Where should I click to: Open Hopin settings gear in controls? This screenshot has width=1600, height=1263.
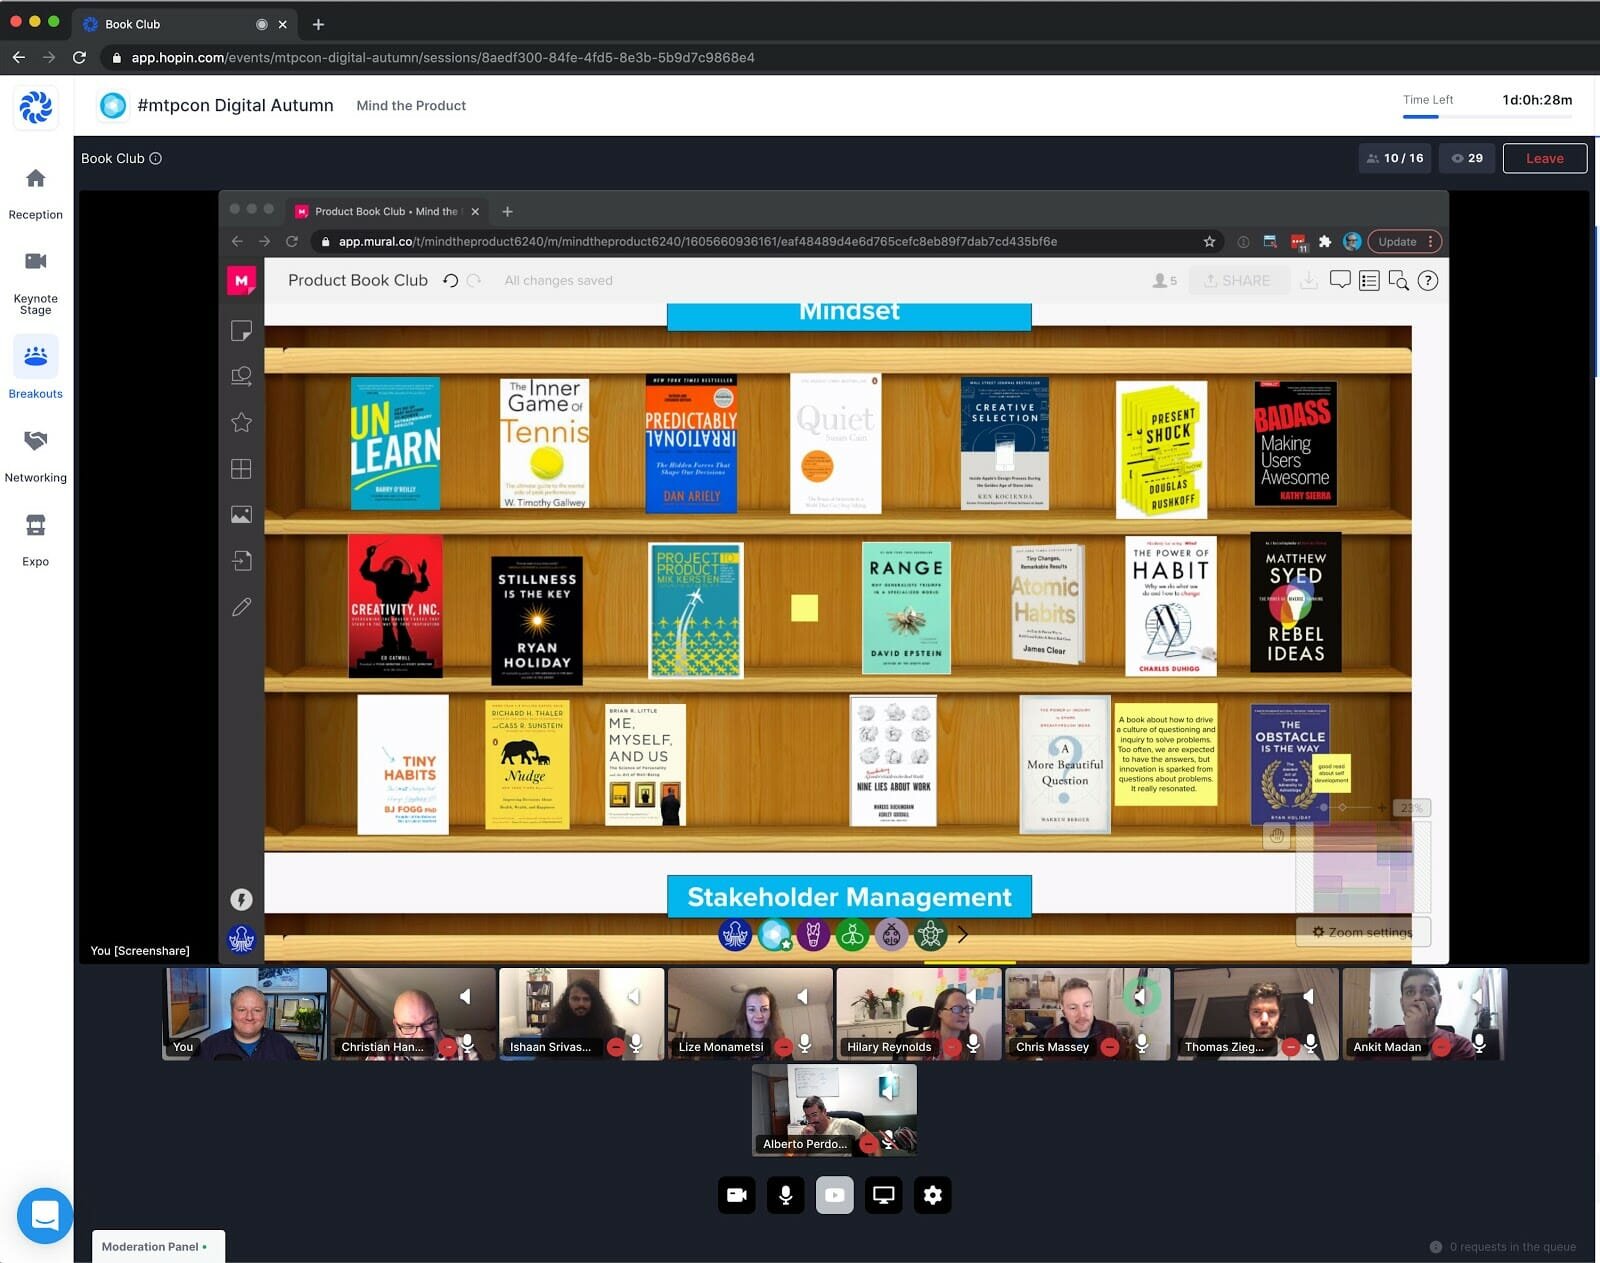pos(932,1195)
